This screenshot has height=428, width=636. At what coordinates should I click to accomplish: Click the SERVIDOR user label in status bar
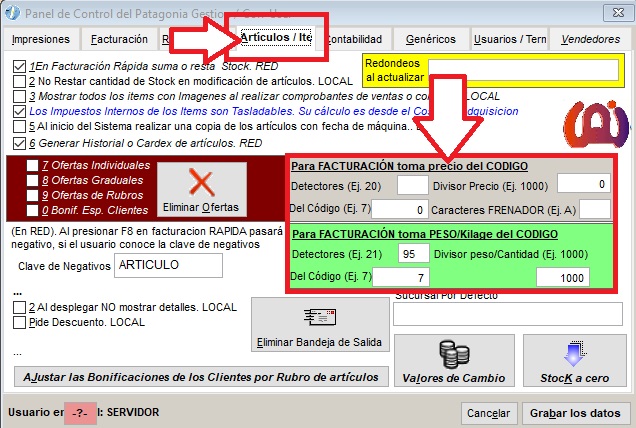[133, 412]
